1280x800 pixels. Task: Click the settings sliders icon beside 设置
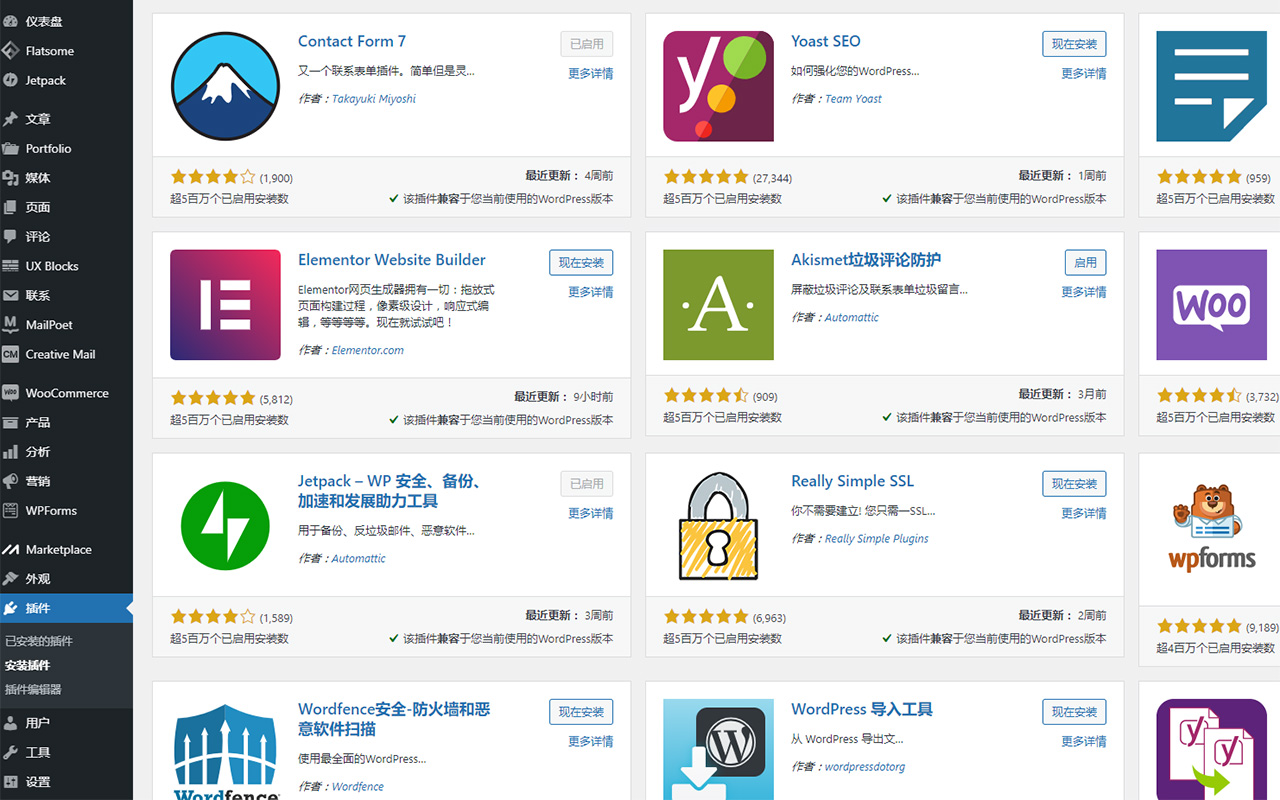click(x=10, y=782)
